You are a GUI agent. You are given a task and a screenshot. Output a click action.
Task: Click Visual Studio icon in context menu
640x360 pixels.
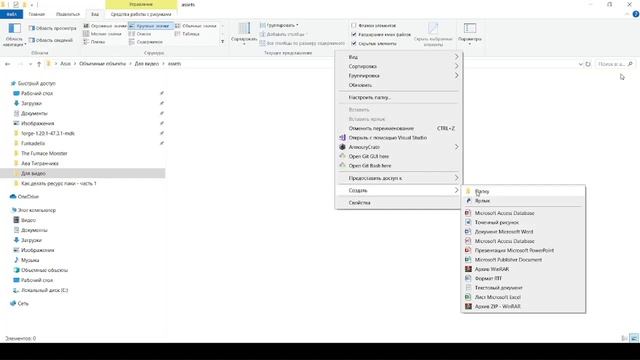342,138
